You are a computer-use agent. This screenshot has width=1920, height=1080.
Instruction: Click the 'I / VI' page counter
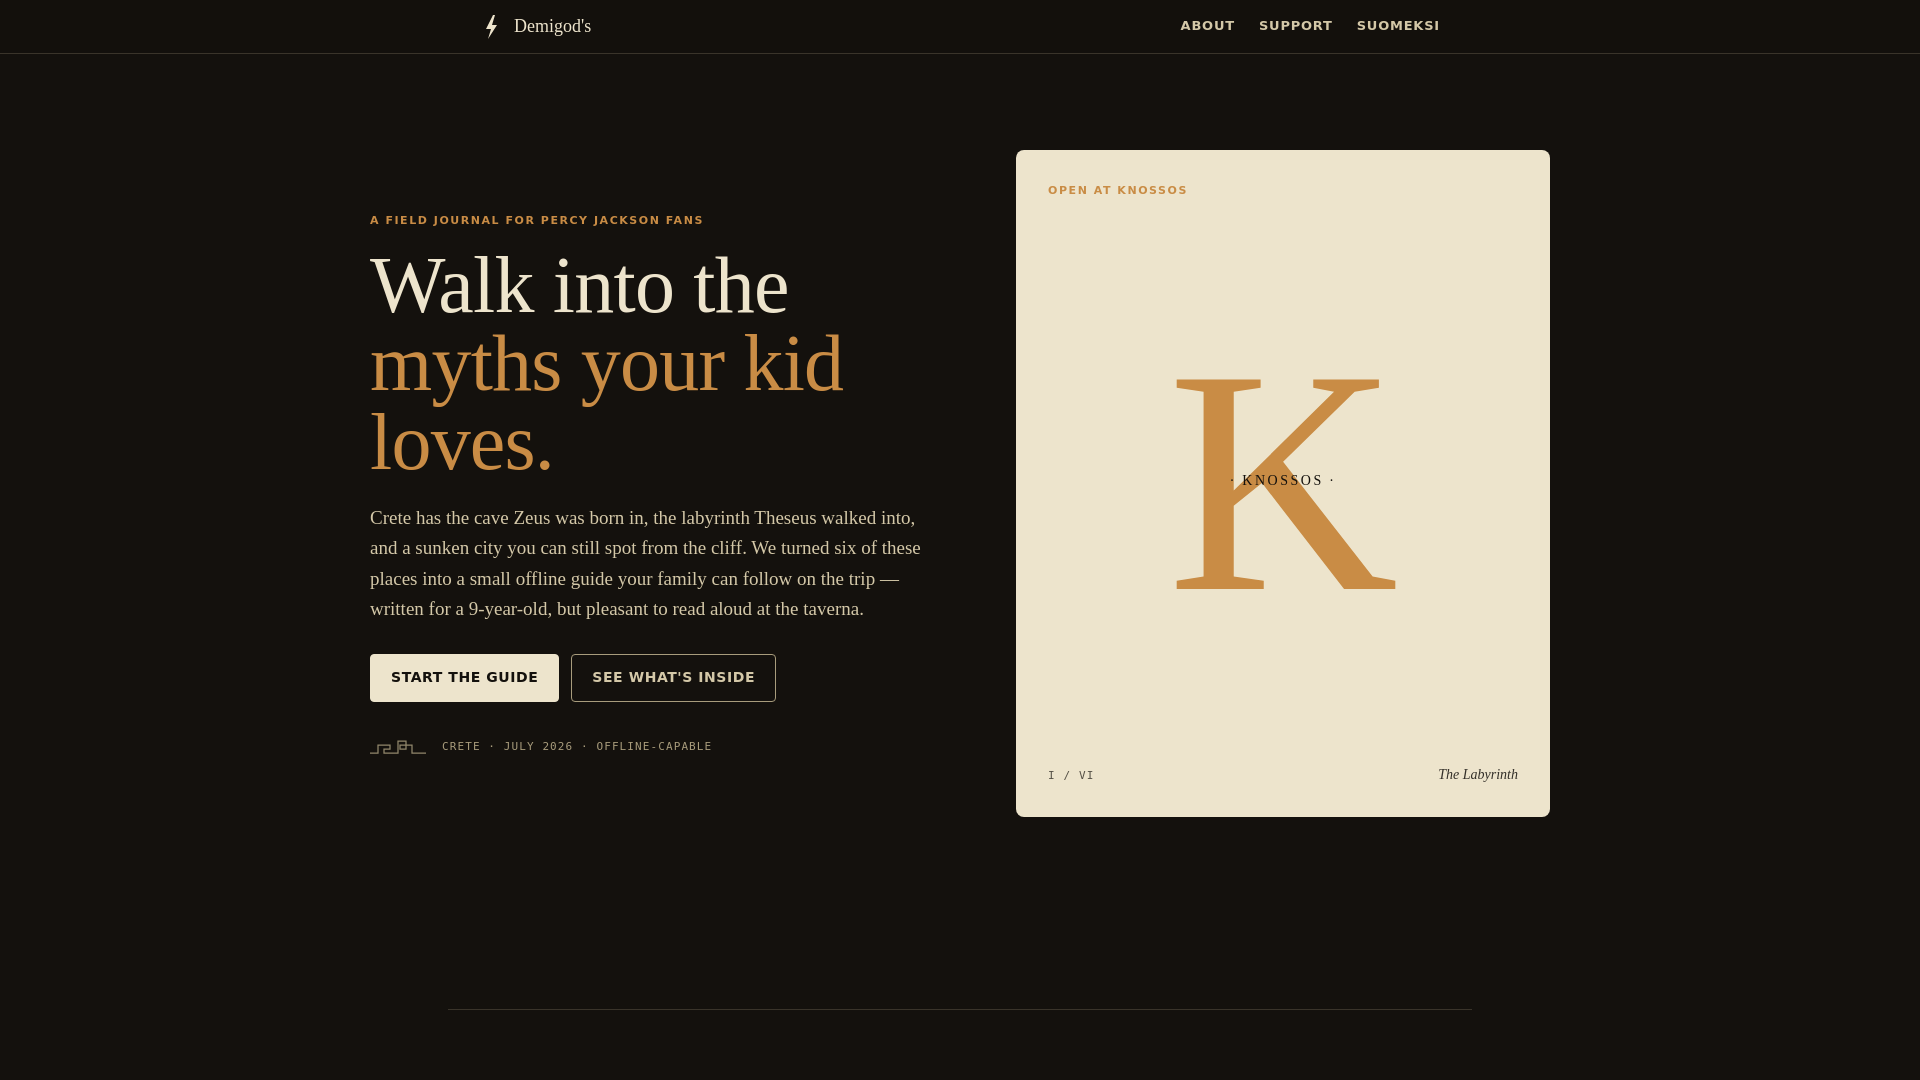click(1071, 776)
